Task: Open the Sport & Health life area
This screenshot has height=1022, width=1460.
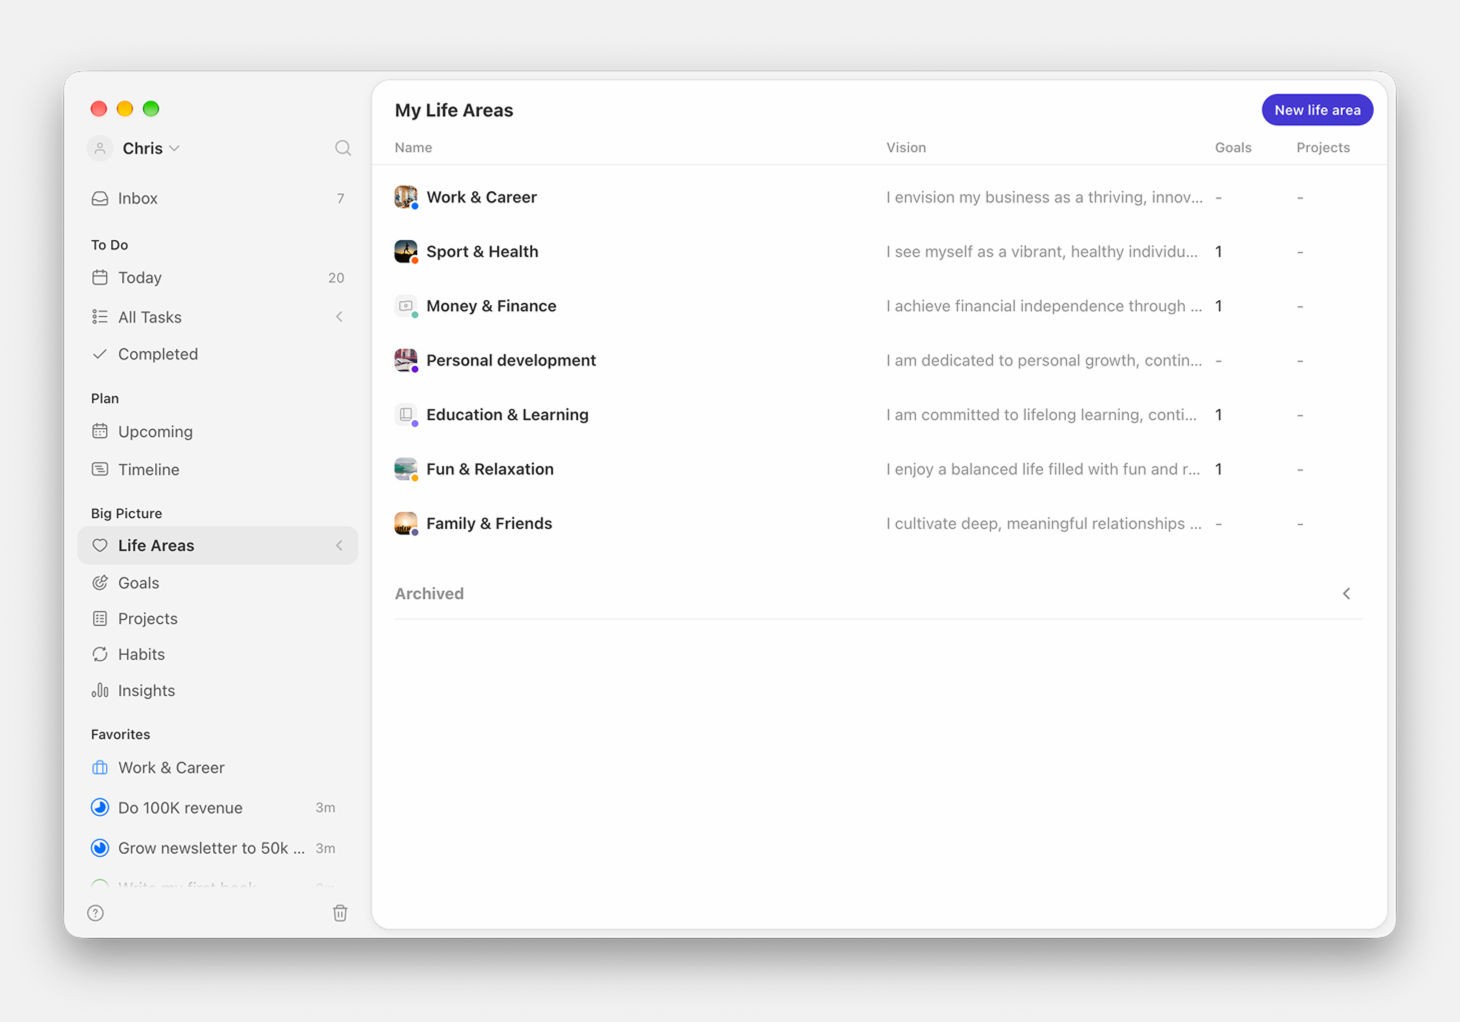Action: pos(482,252)
